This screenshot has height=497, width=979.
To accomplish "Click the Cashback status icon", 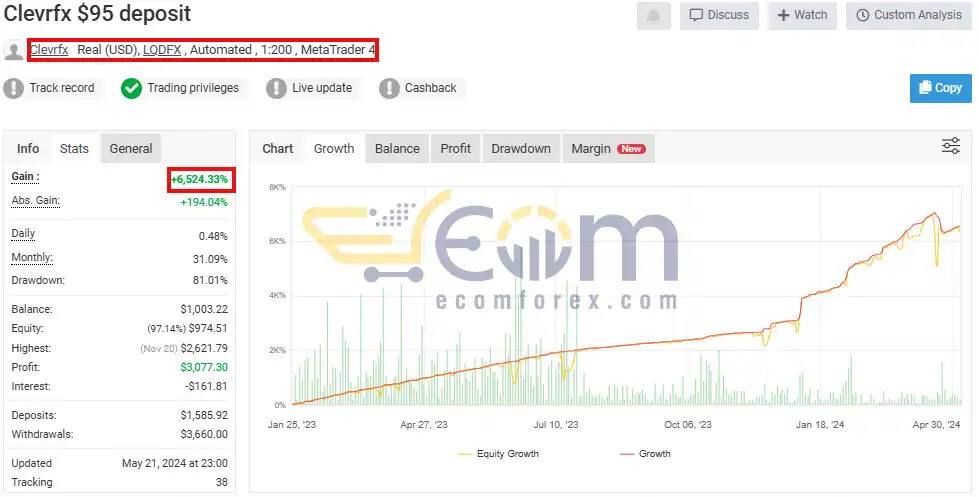I will click(389, 88).
